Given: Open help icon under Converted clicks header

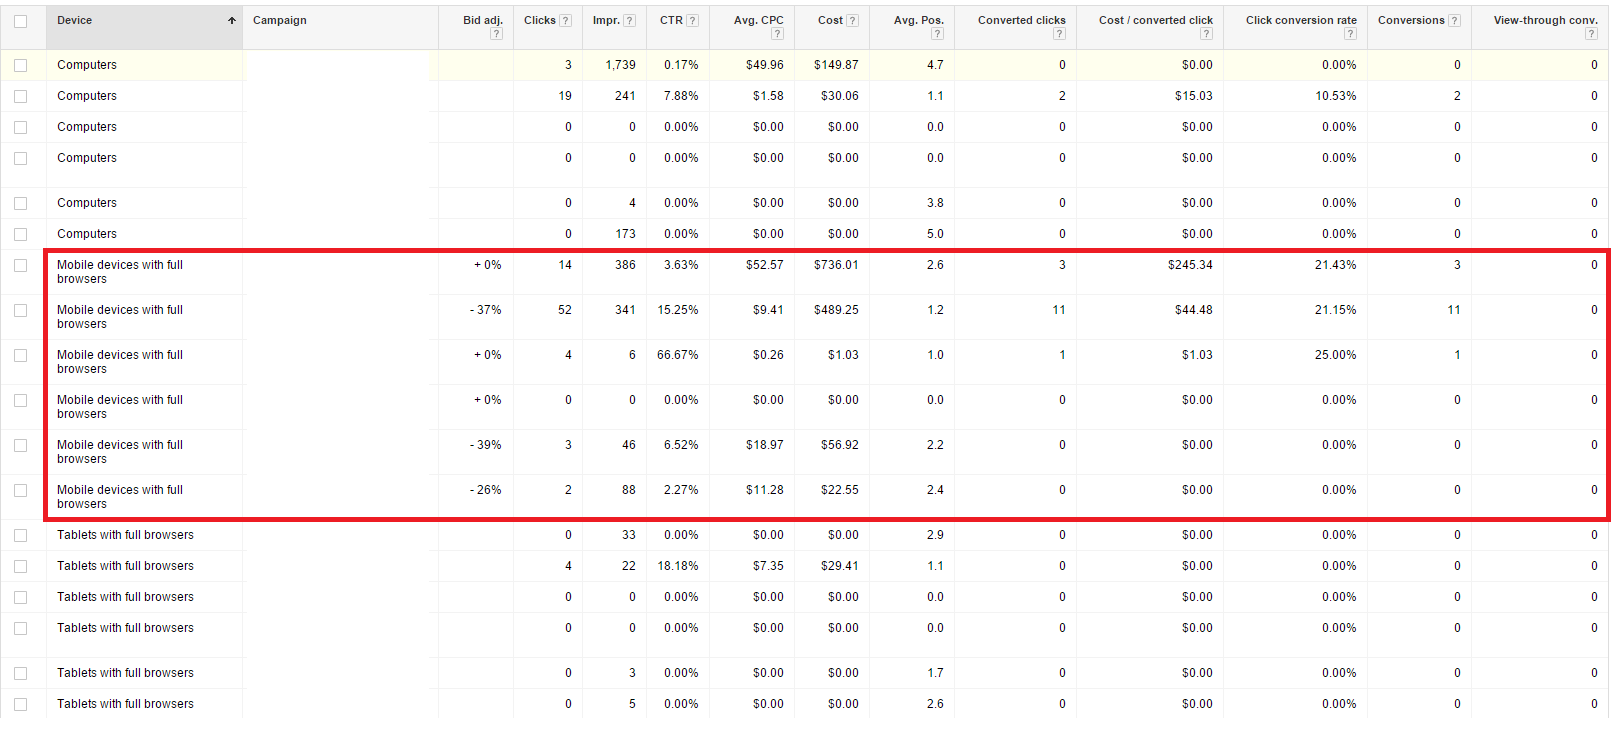Looking at the screenshot, I should 1059,34.
